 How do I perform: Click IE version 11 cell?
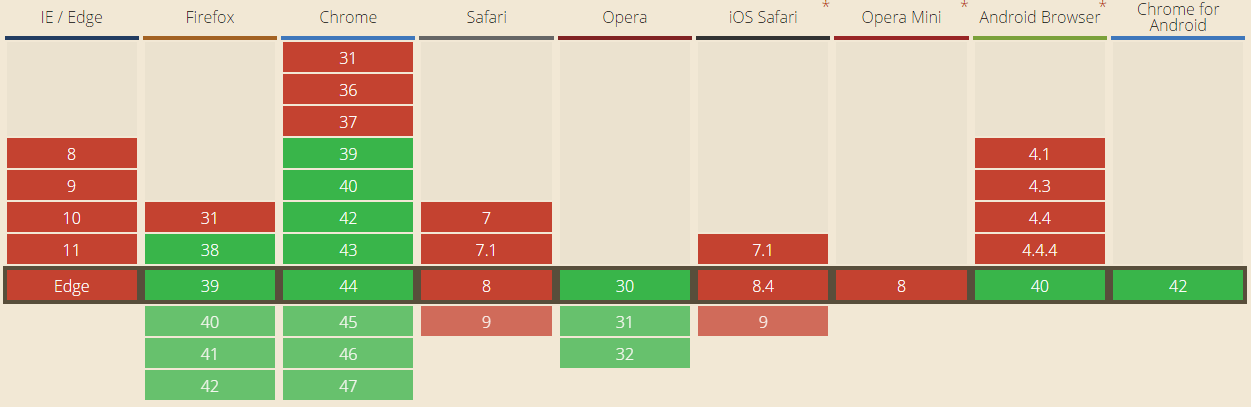(72, 250)
